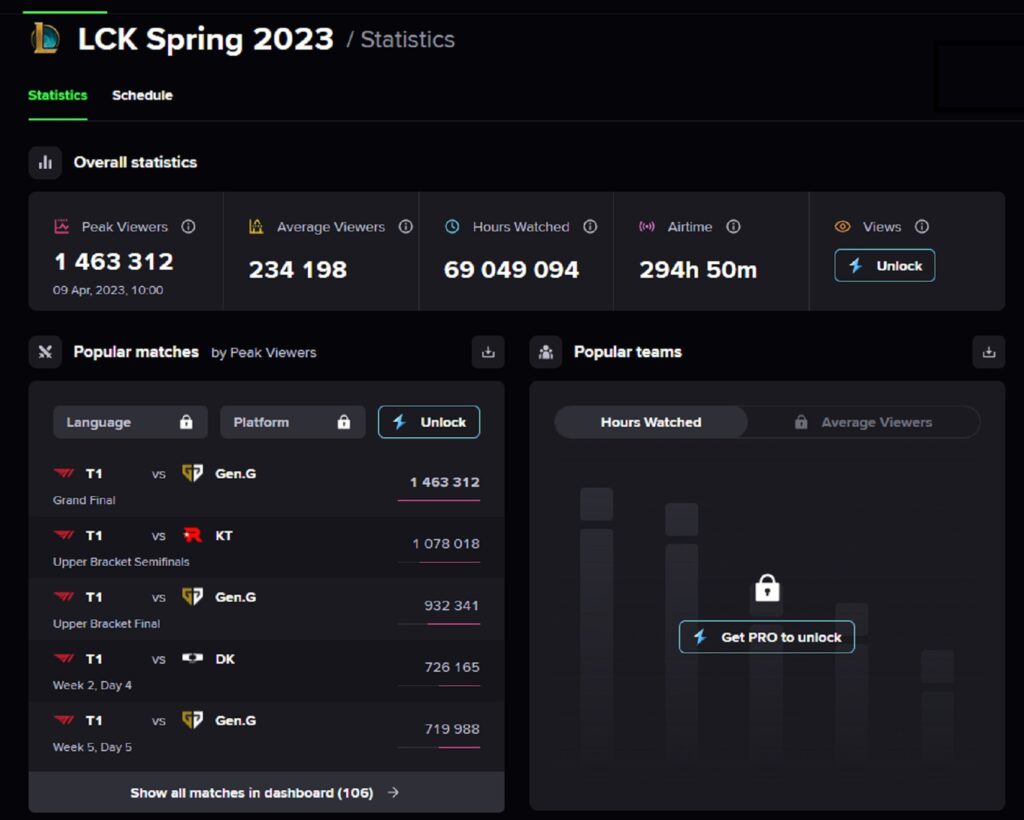Click T1 logo in Upper Bracket Semifinals row

point(64,535)
